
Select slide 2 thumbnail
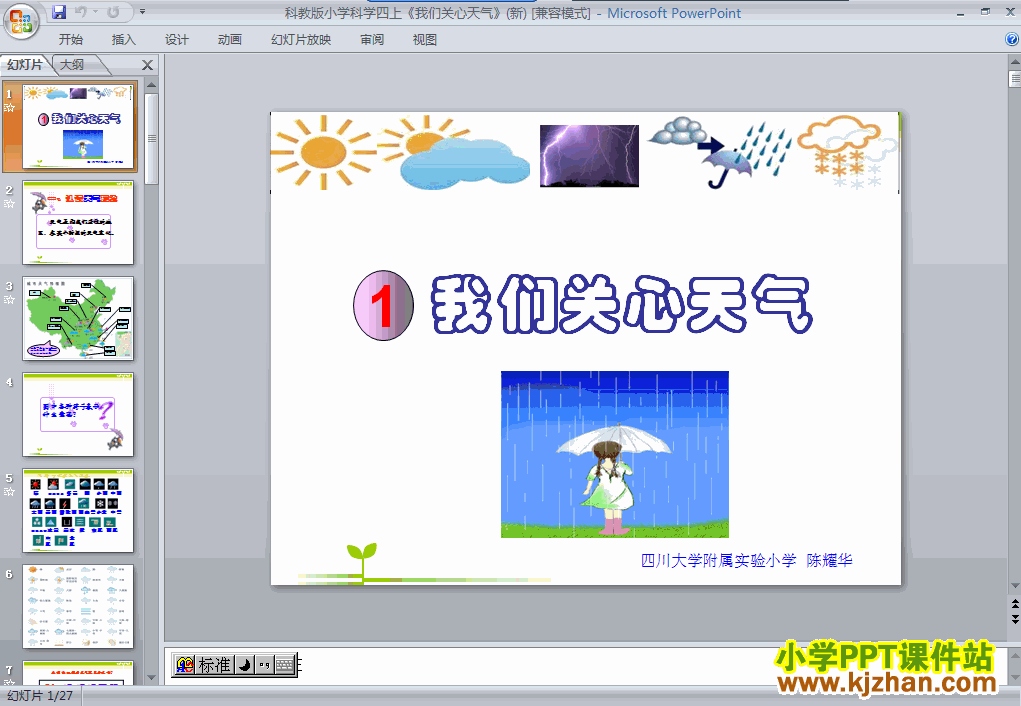[78, 223]
